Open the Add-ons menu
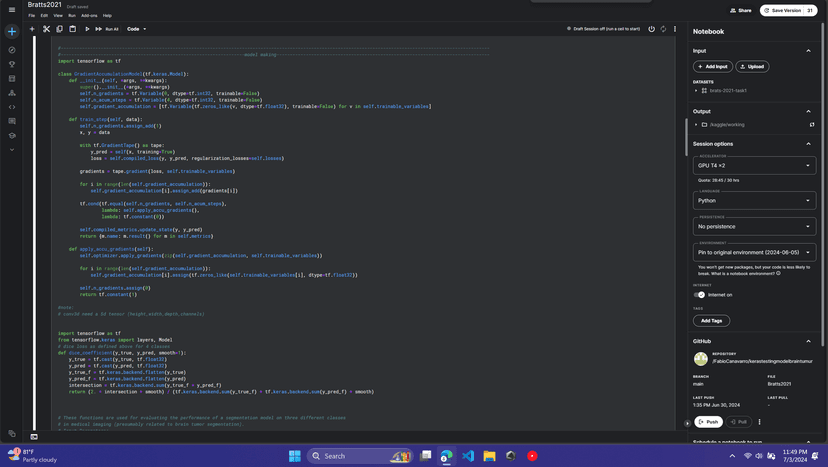Viewport: 828px width, 467px height. tap(89, 16)
